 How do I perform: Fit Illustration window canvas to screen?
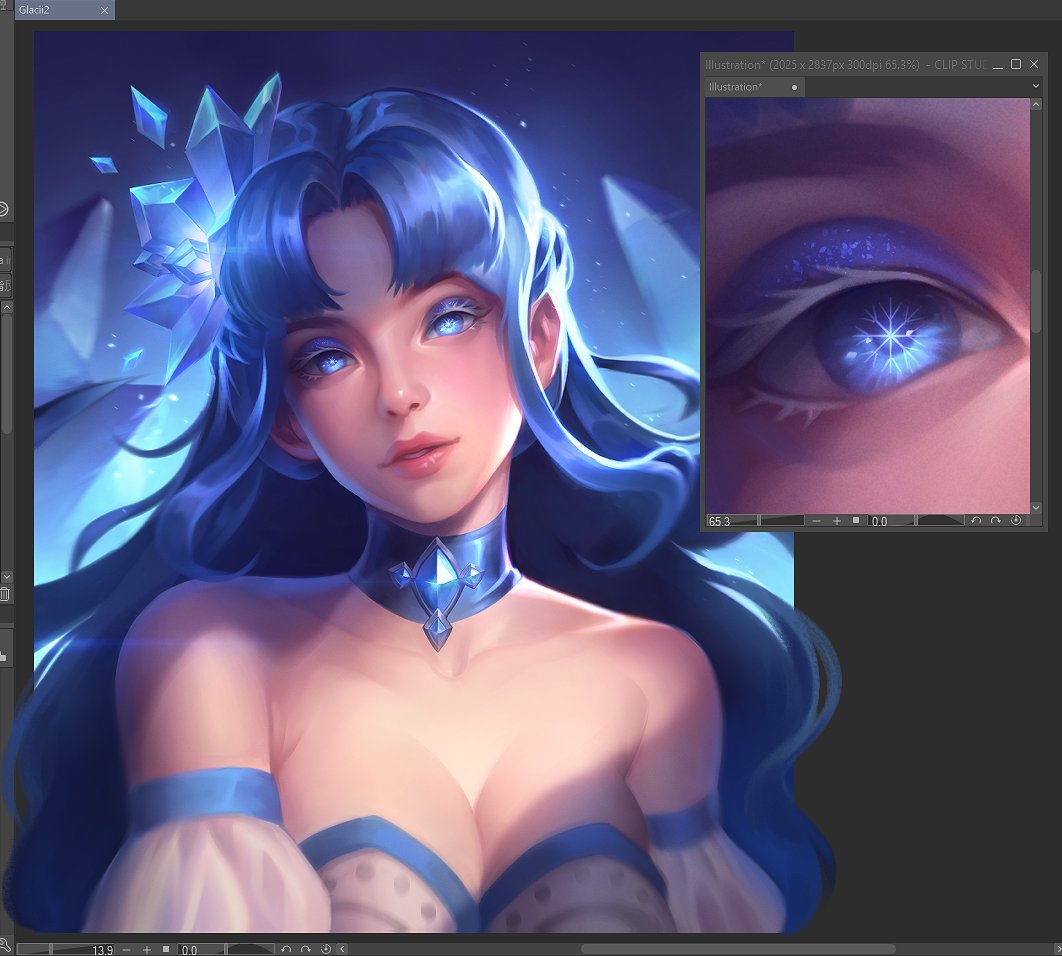coord(856,520)
